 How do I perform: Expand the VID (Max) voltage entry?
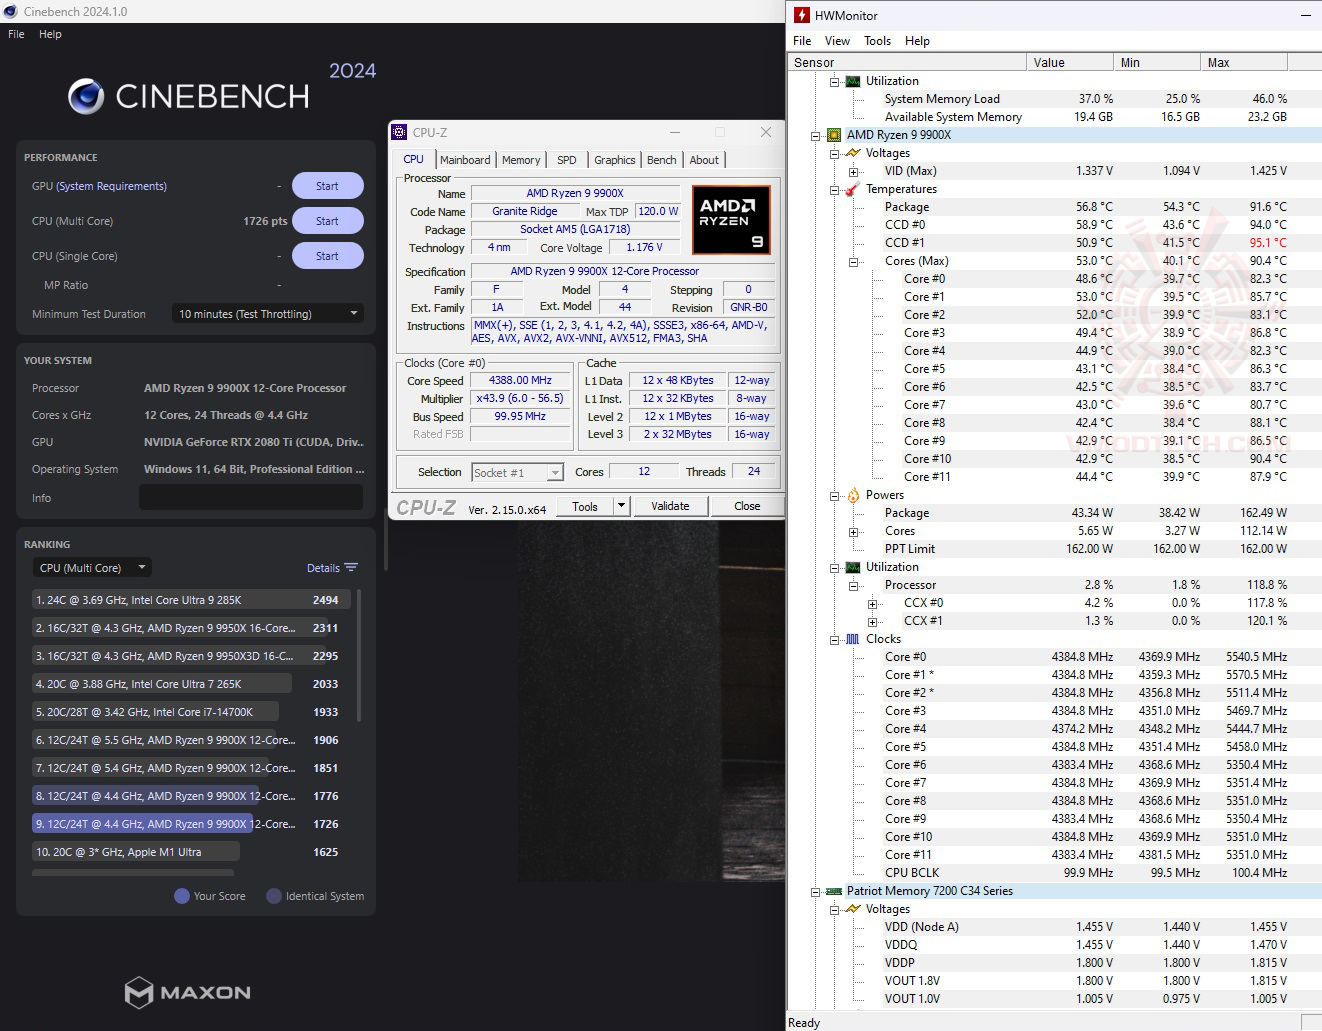tap(854, 171)
